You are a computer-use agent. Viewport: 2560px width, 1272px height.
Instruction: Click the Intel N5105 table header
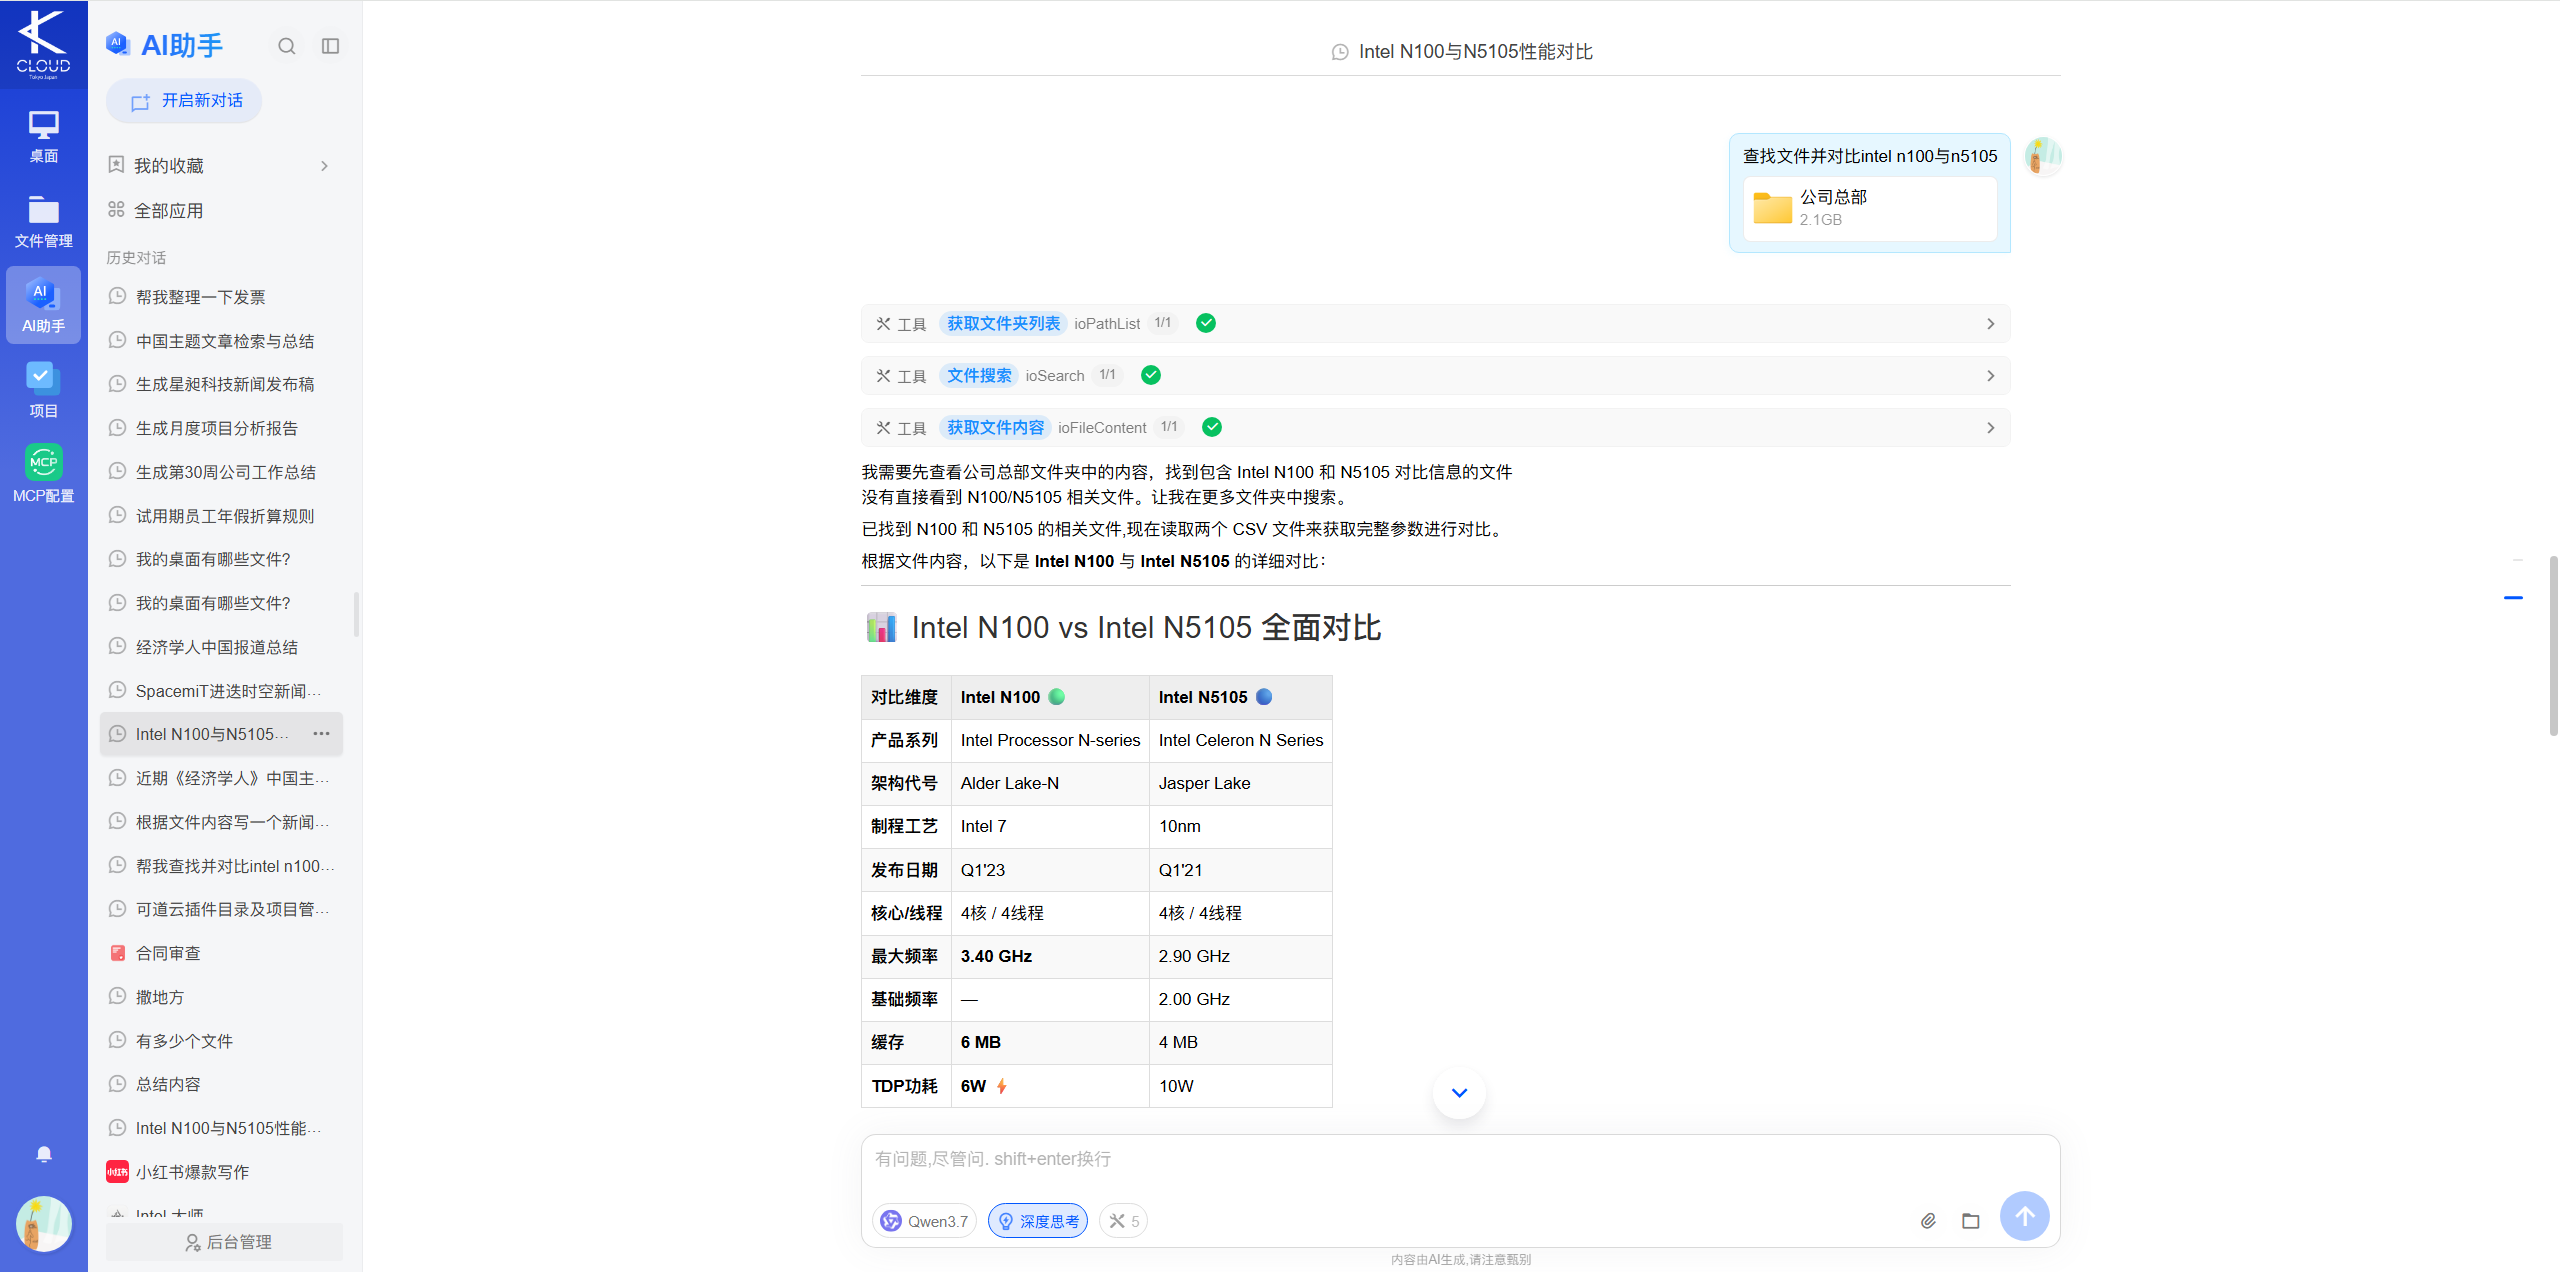tap(1240, 698)
